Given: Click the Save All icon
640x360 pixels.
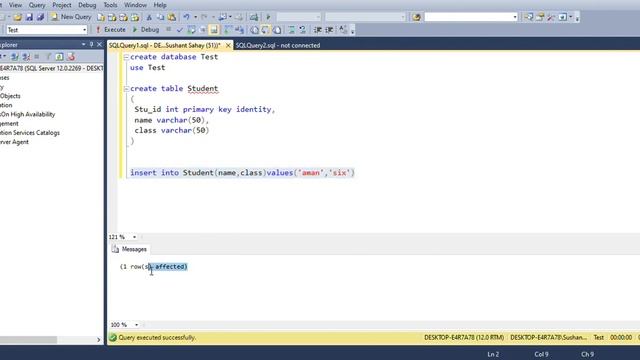Looking at the screenshot, I should pos(40,17).
